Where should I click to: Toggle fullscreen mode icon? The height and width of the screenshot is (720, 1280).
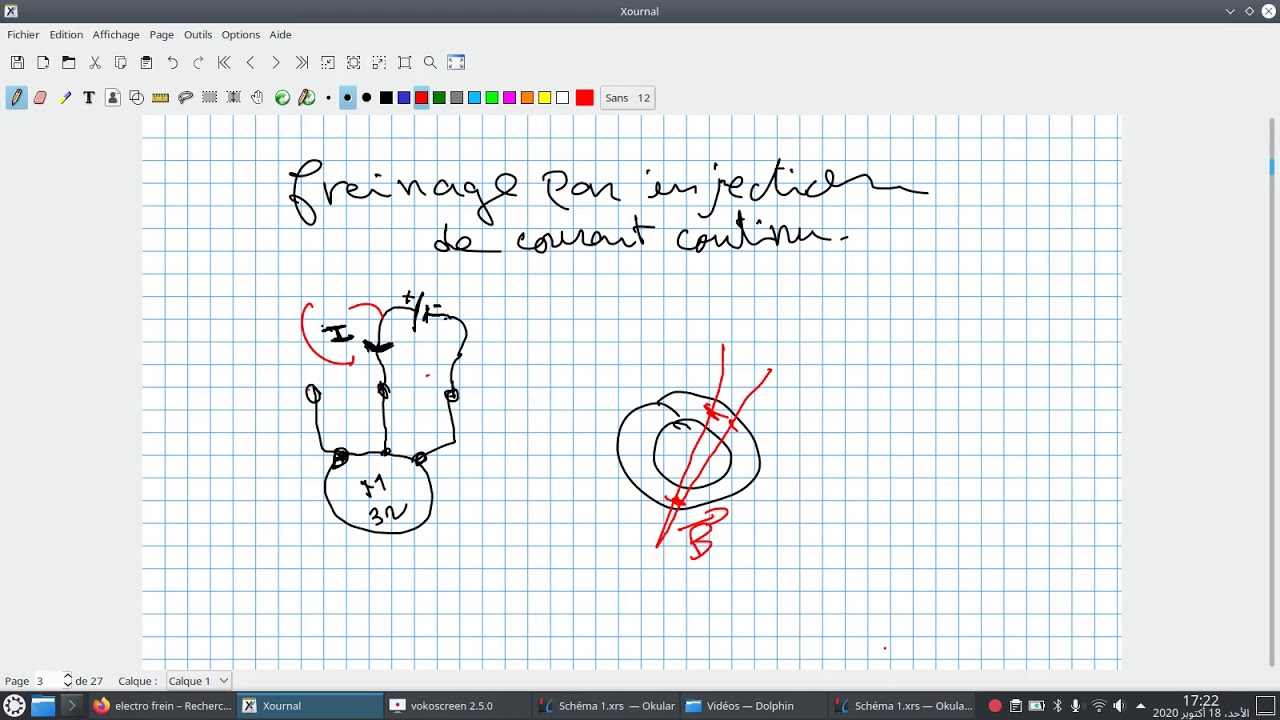pyautogui.click(x=457, y=62)
